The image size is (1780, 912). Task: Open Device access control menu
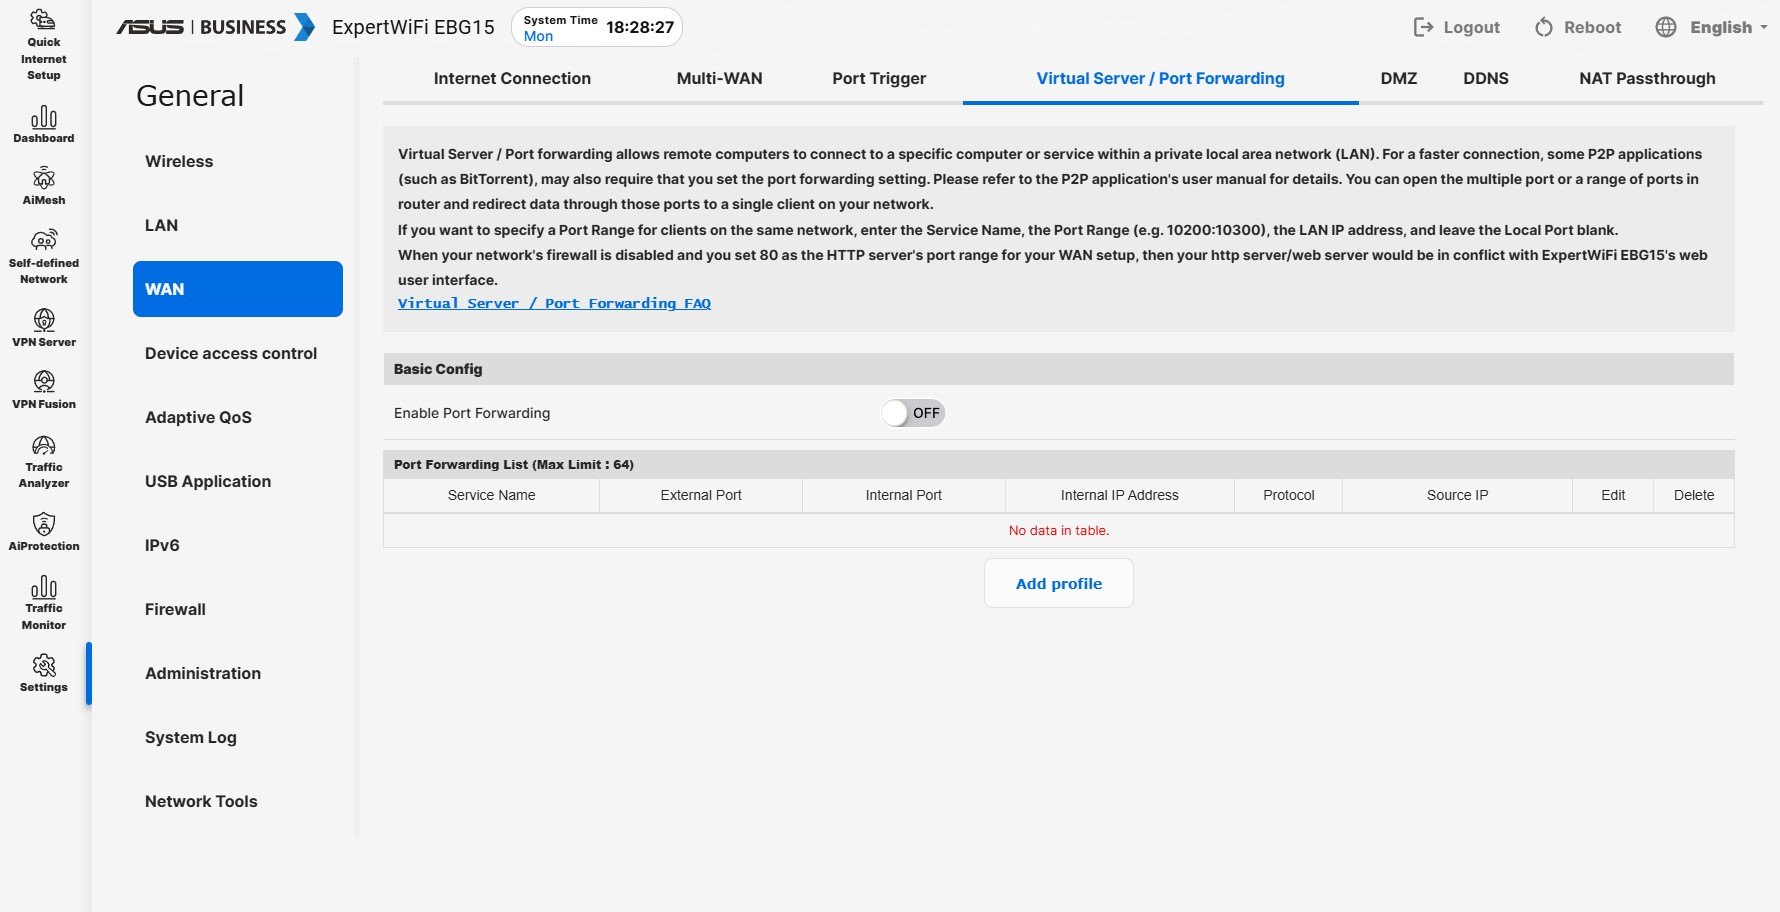(x=238, y=353)
